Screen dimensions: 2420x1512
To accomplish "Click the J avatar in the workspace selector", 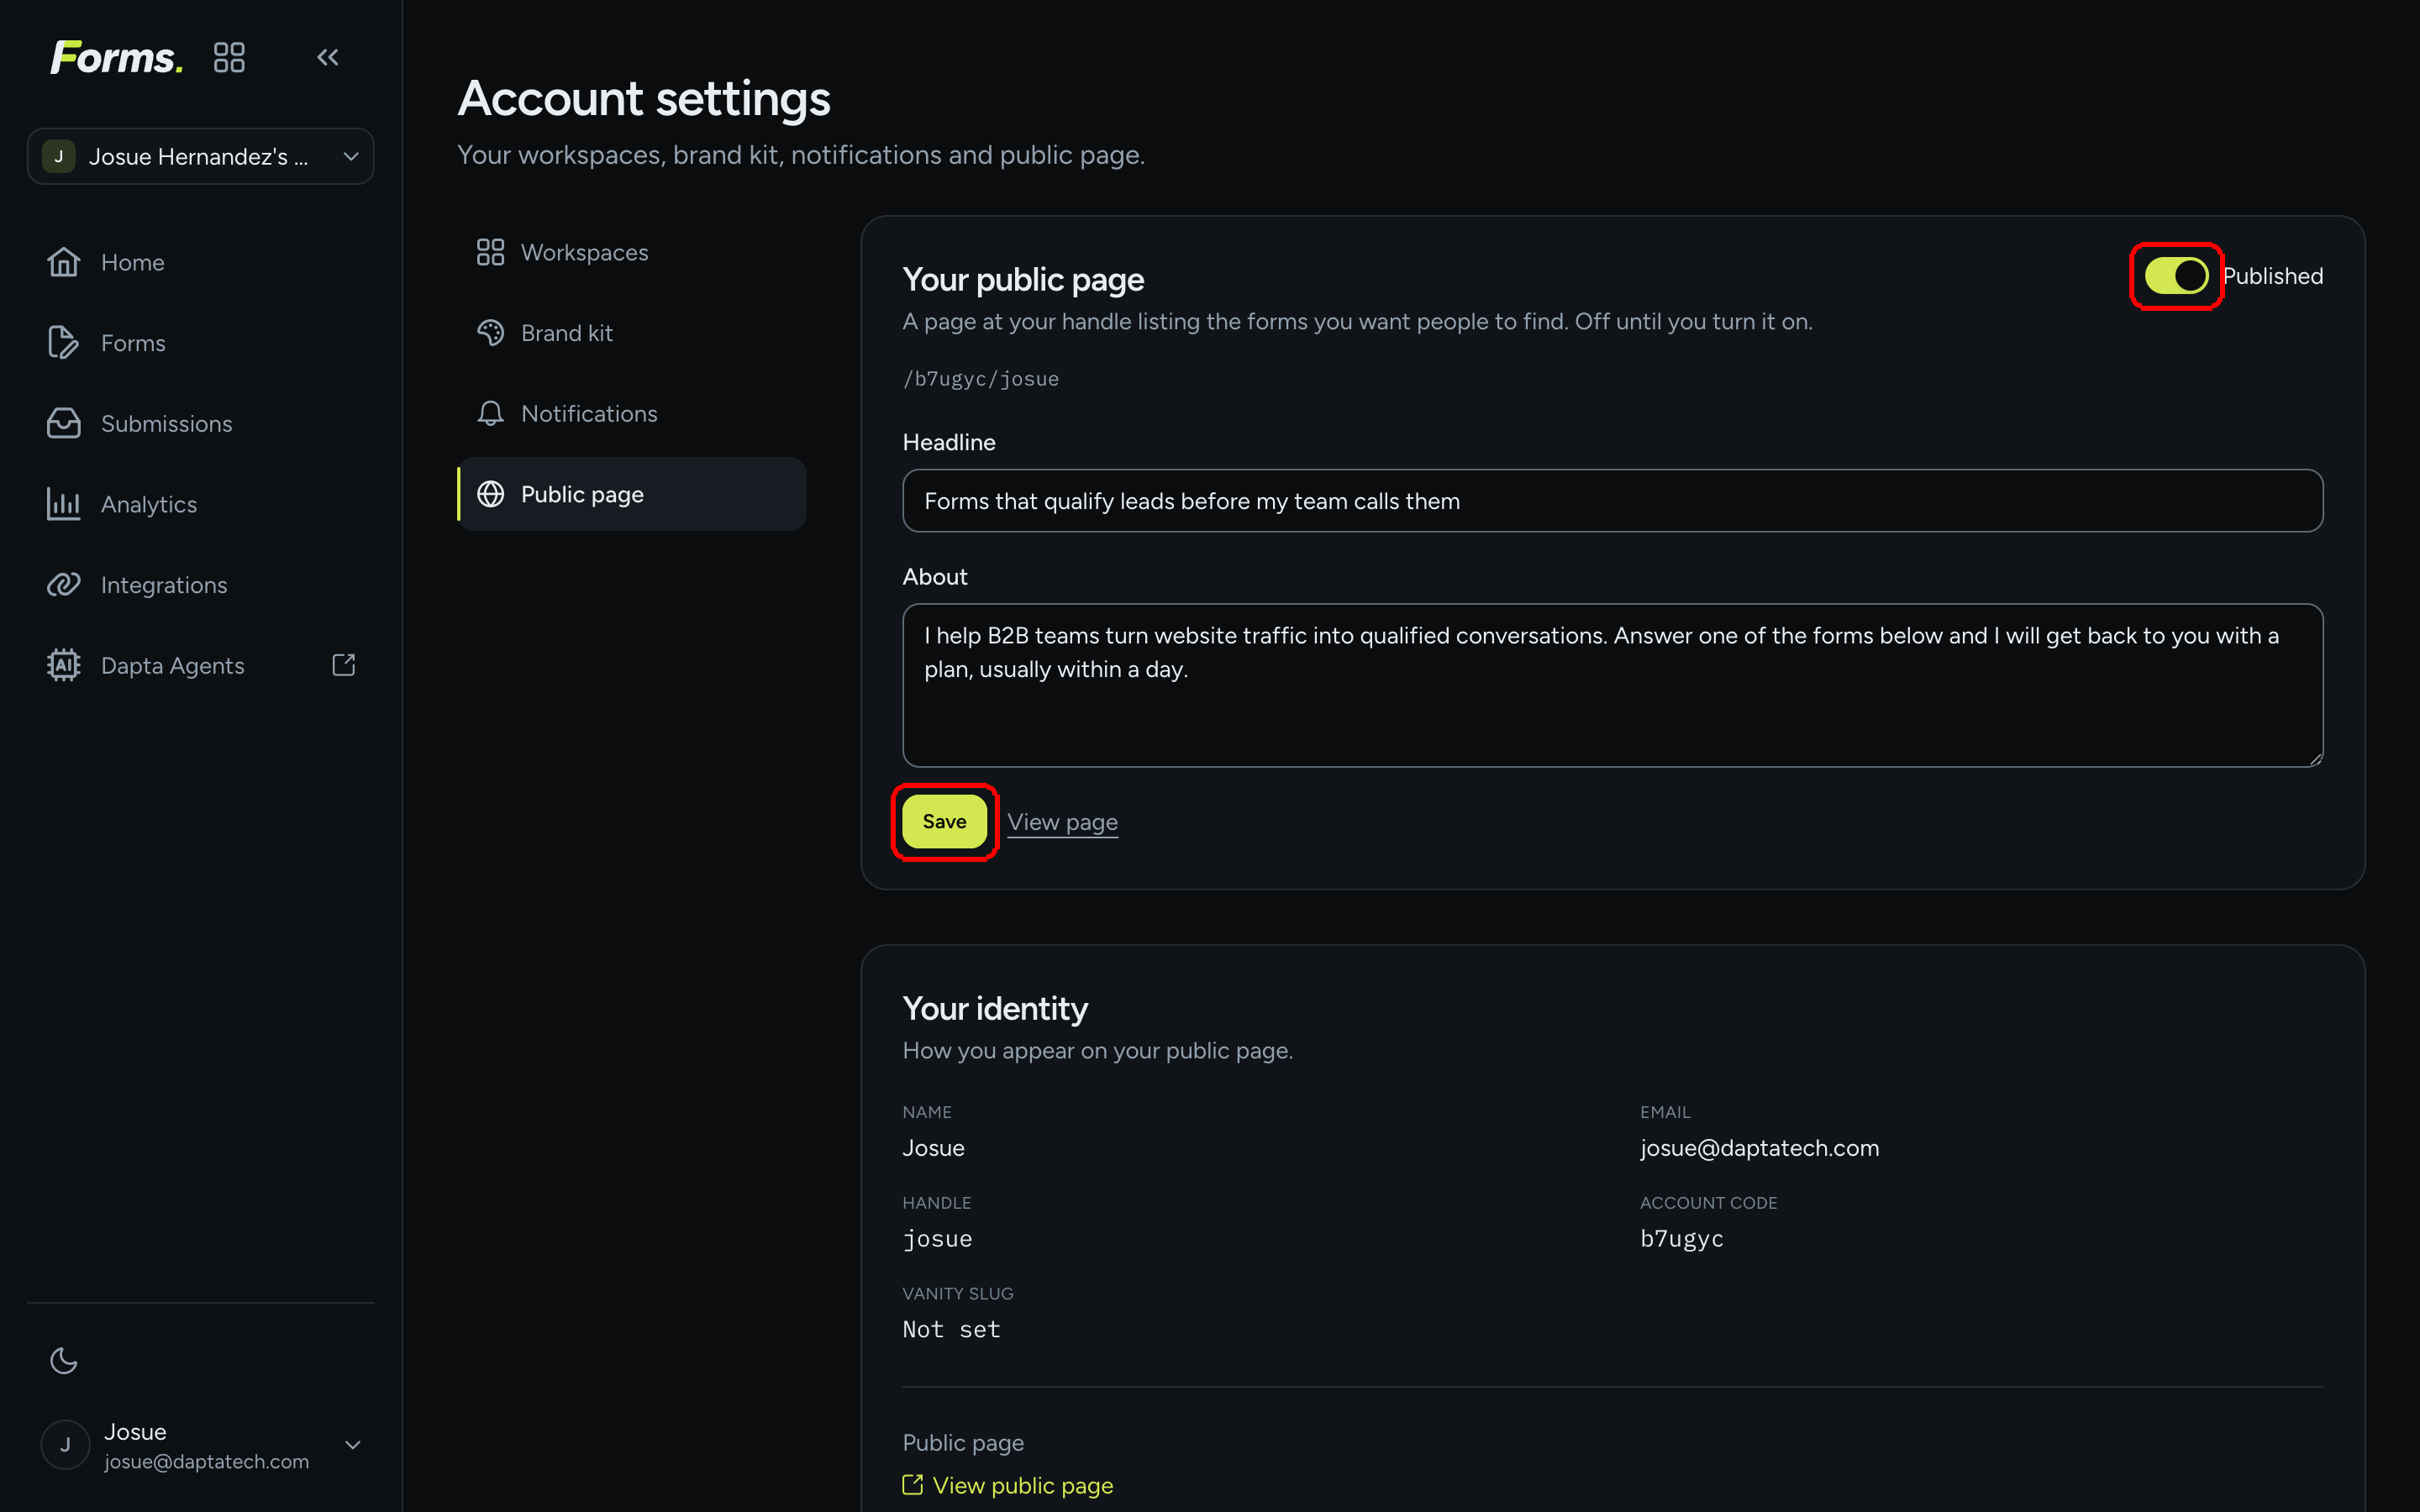I will tap(59, 156).
